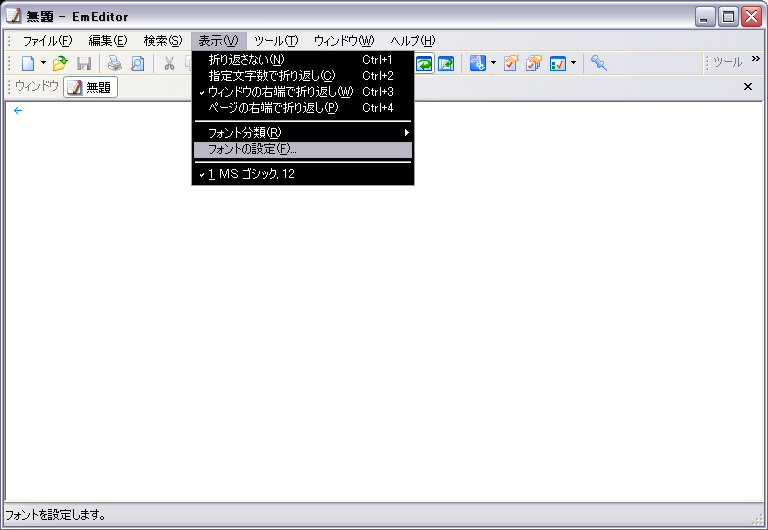Expand the フォント分類(R) submenu

pyautogui.click(x=303, y=133)
